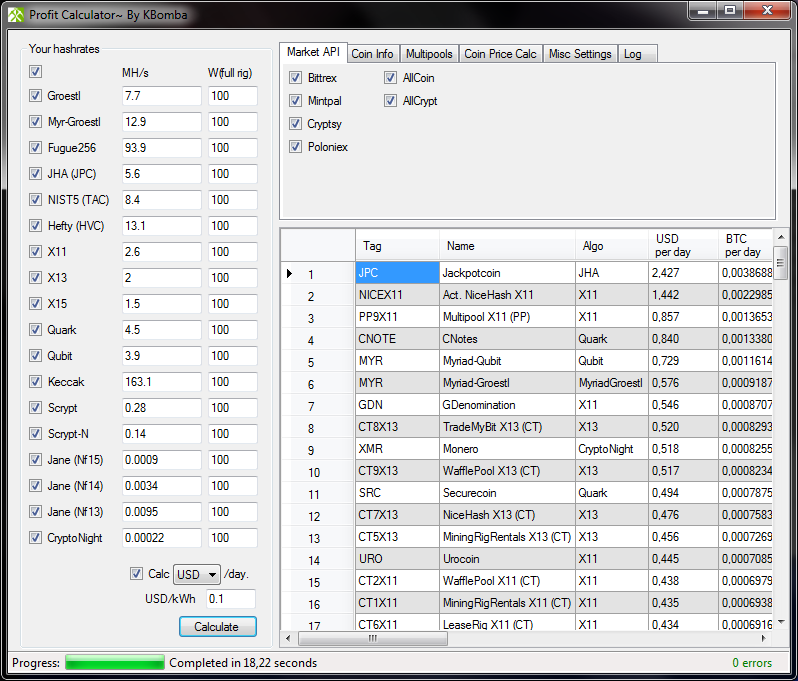Toggle the Keccak checkbox
The width and height of the screenshot is (798, 681).
pos(35,382)
